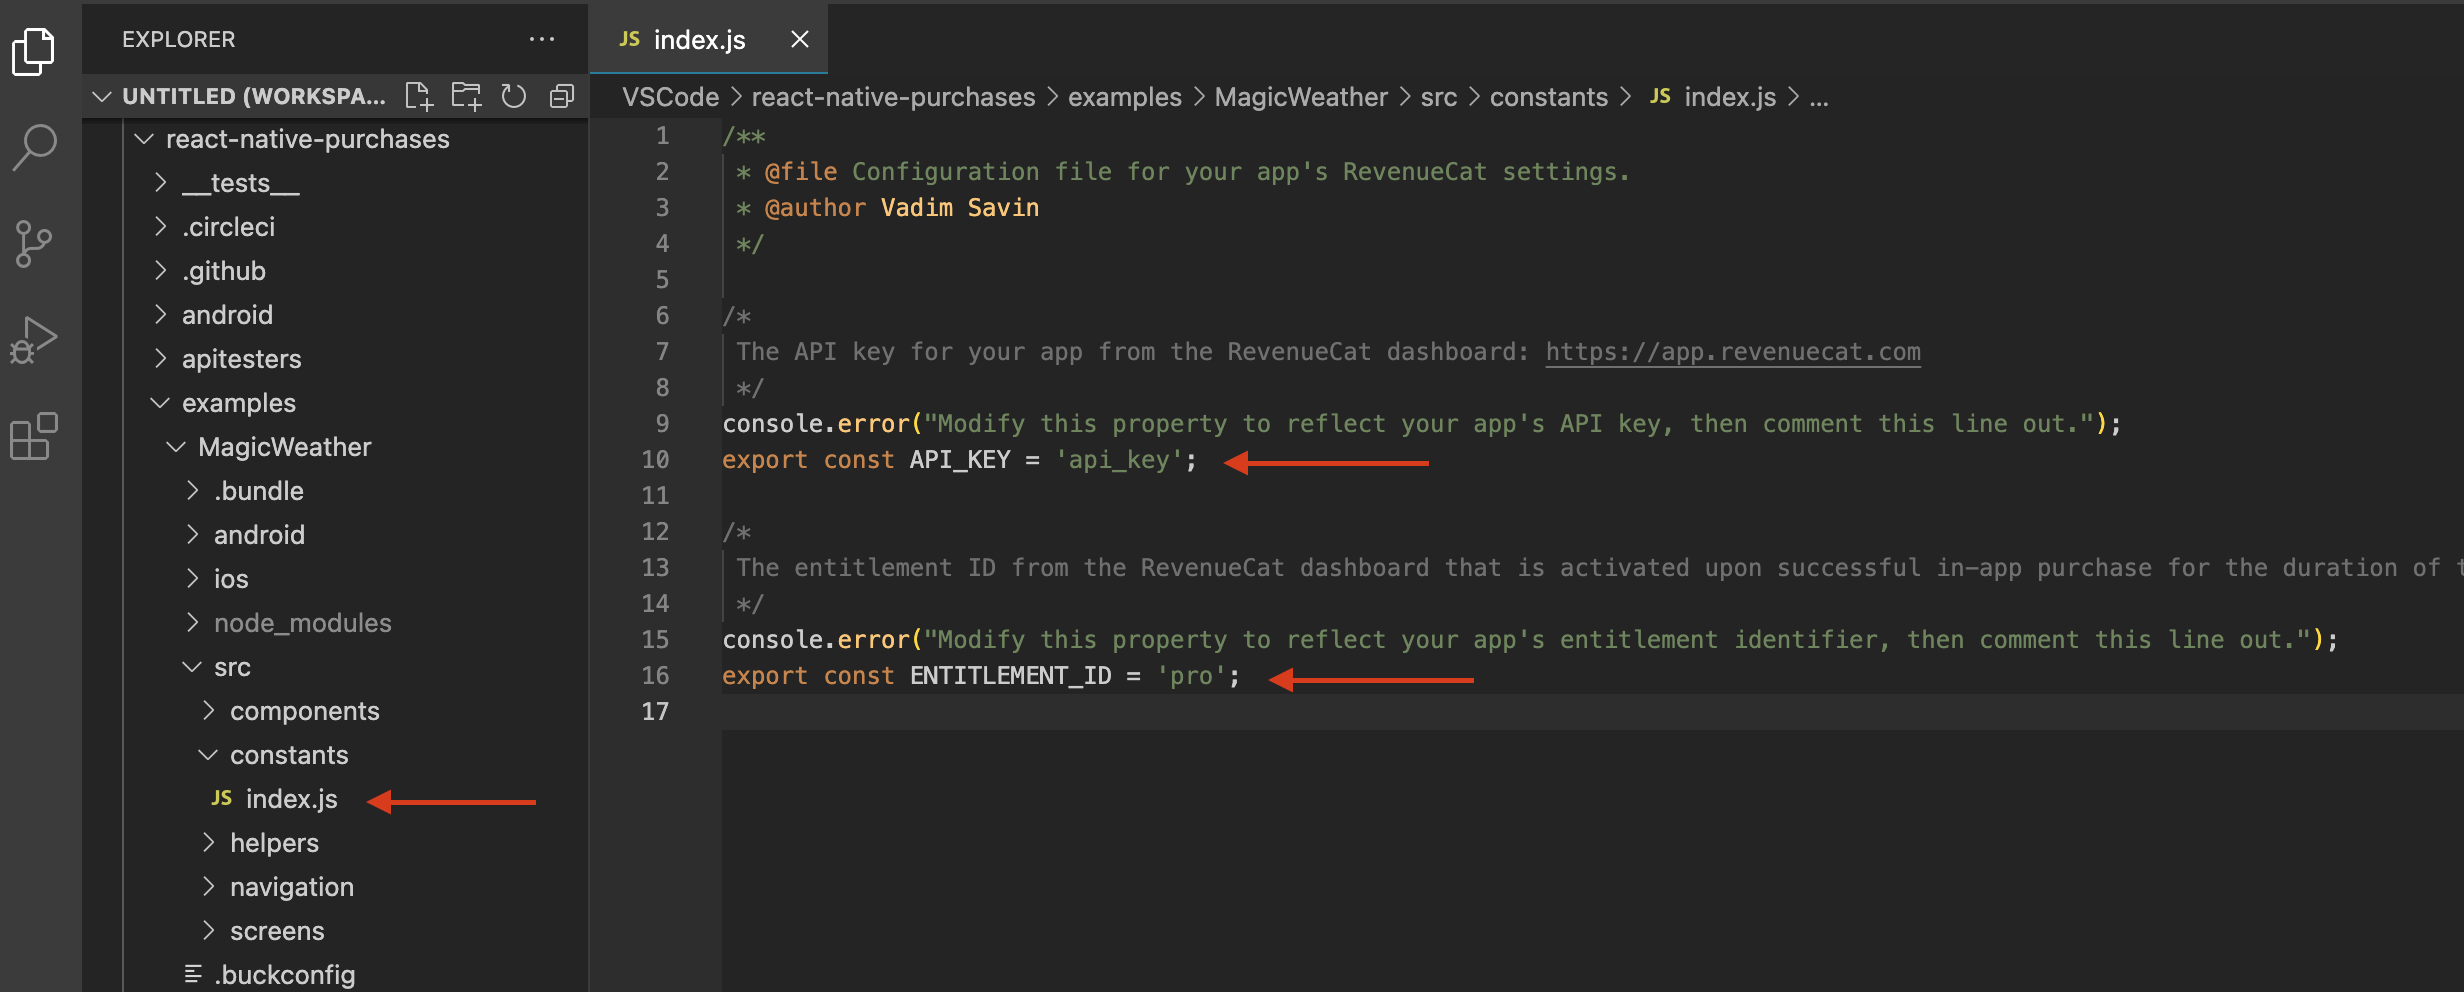The width and height of the screenshot is (2464, 992).
Task: Click src in the breadcrumb path
Action: pyautogui.click(x=1439, y=97)
